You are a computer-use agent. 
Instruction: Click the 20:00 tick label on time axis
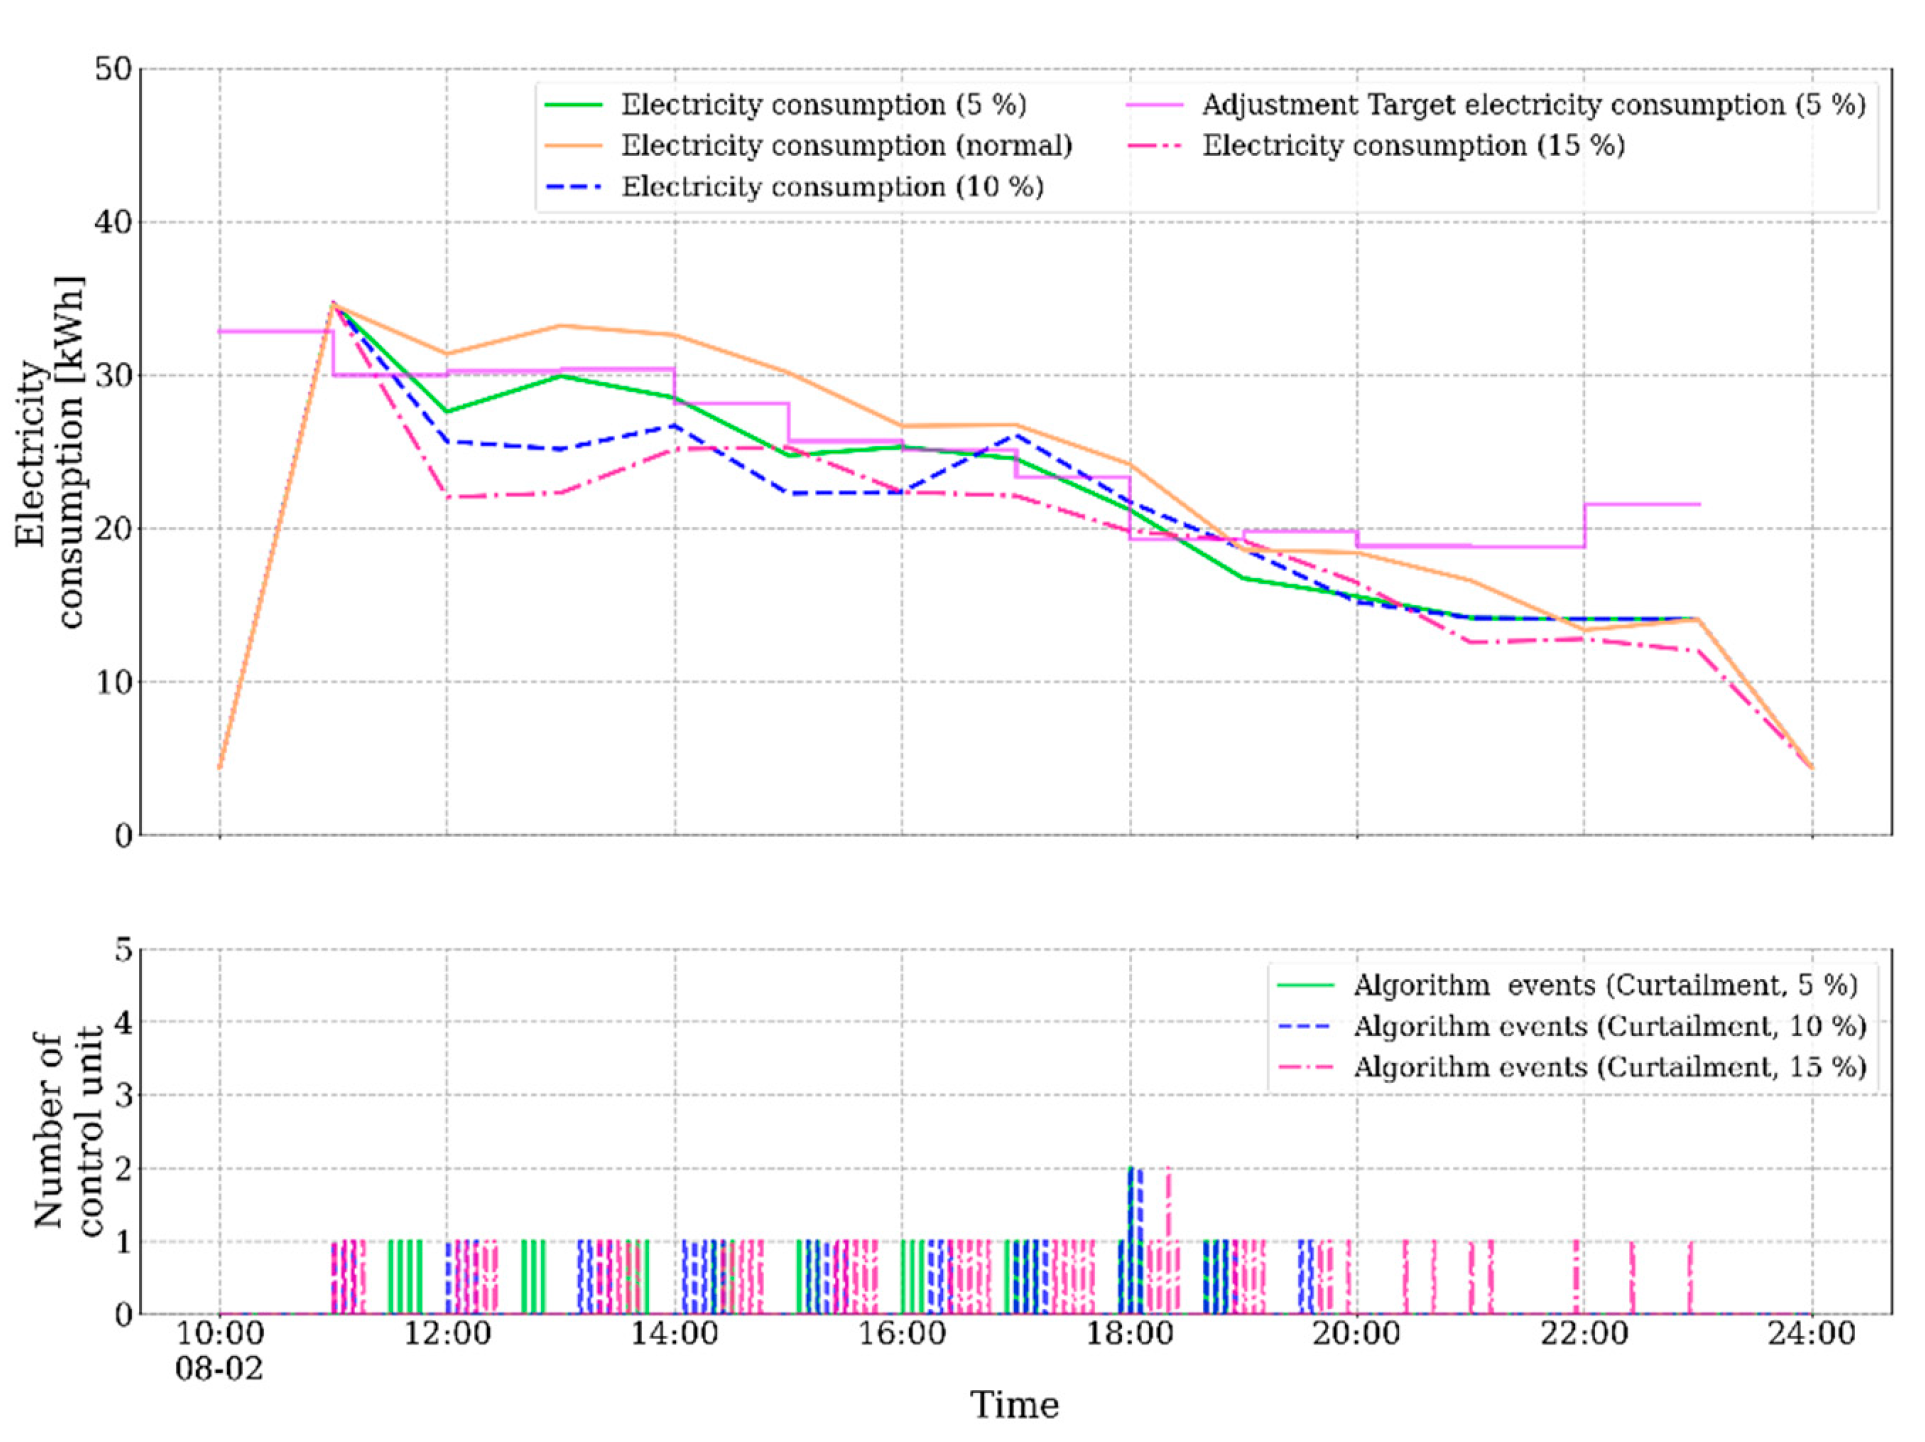[x=1356, y=1334]
